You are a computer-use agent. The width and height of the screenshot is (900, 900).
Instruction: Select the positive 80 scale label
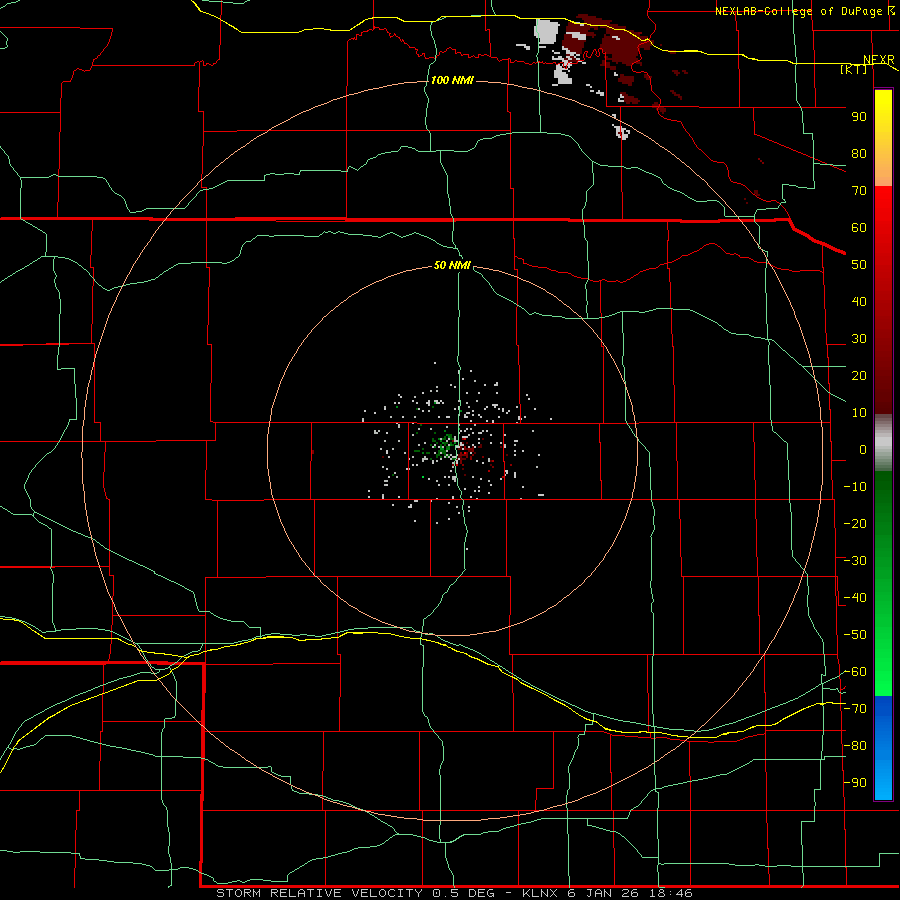coord(859,153)
